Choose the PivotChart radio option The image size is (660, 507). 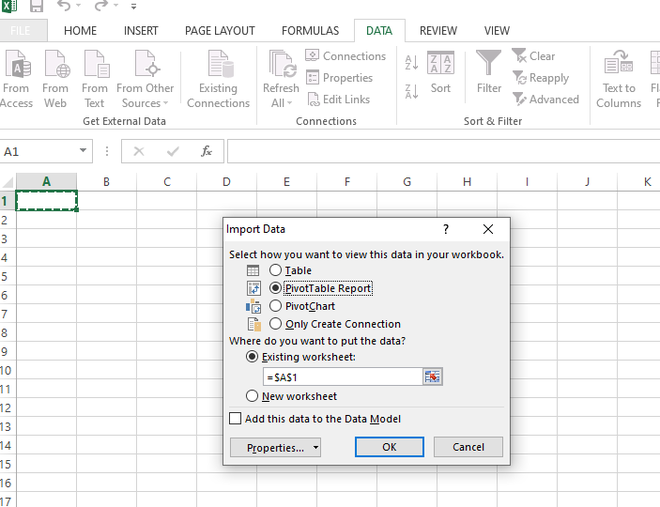(x=276, y=306)
